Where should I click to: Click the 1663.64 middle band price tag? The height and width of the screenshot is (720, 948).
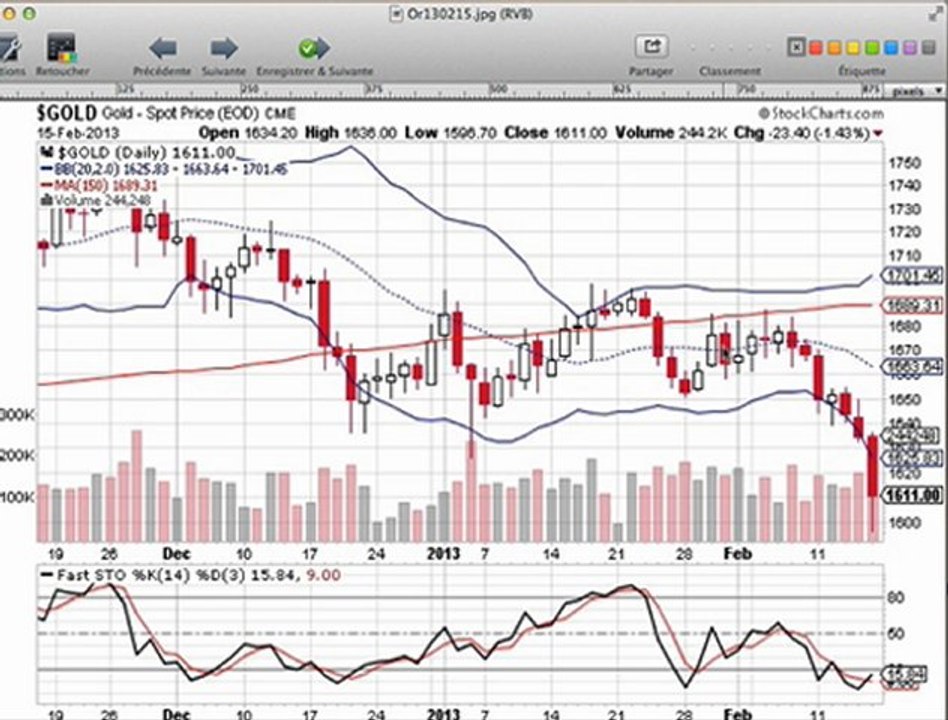[912, 366]
